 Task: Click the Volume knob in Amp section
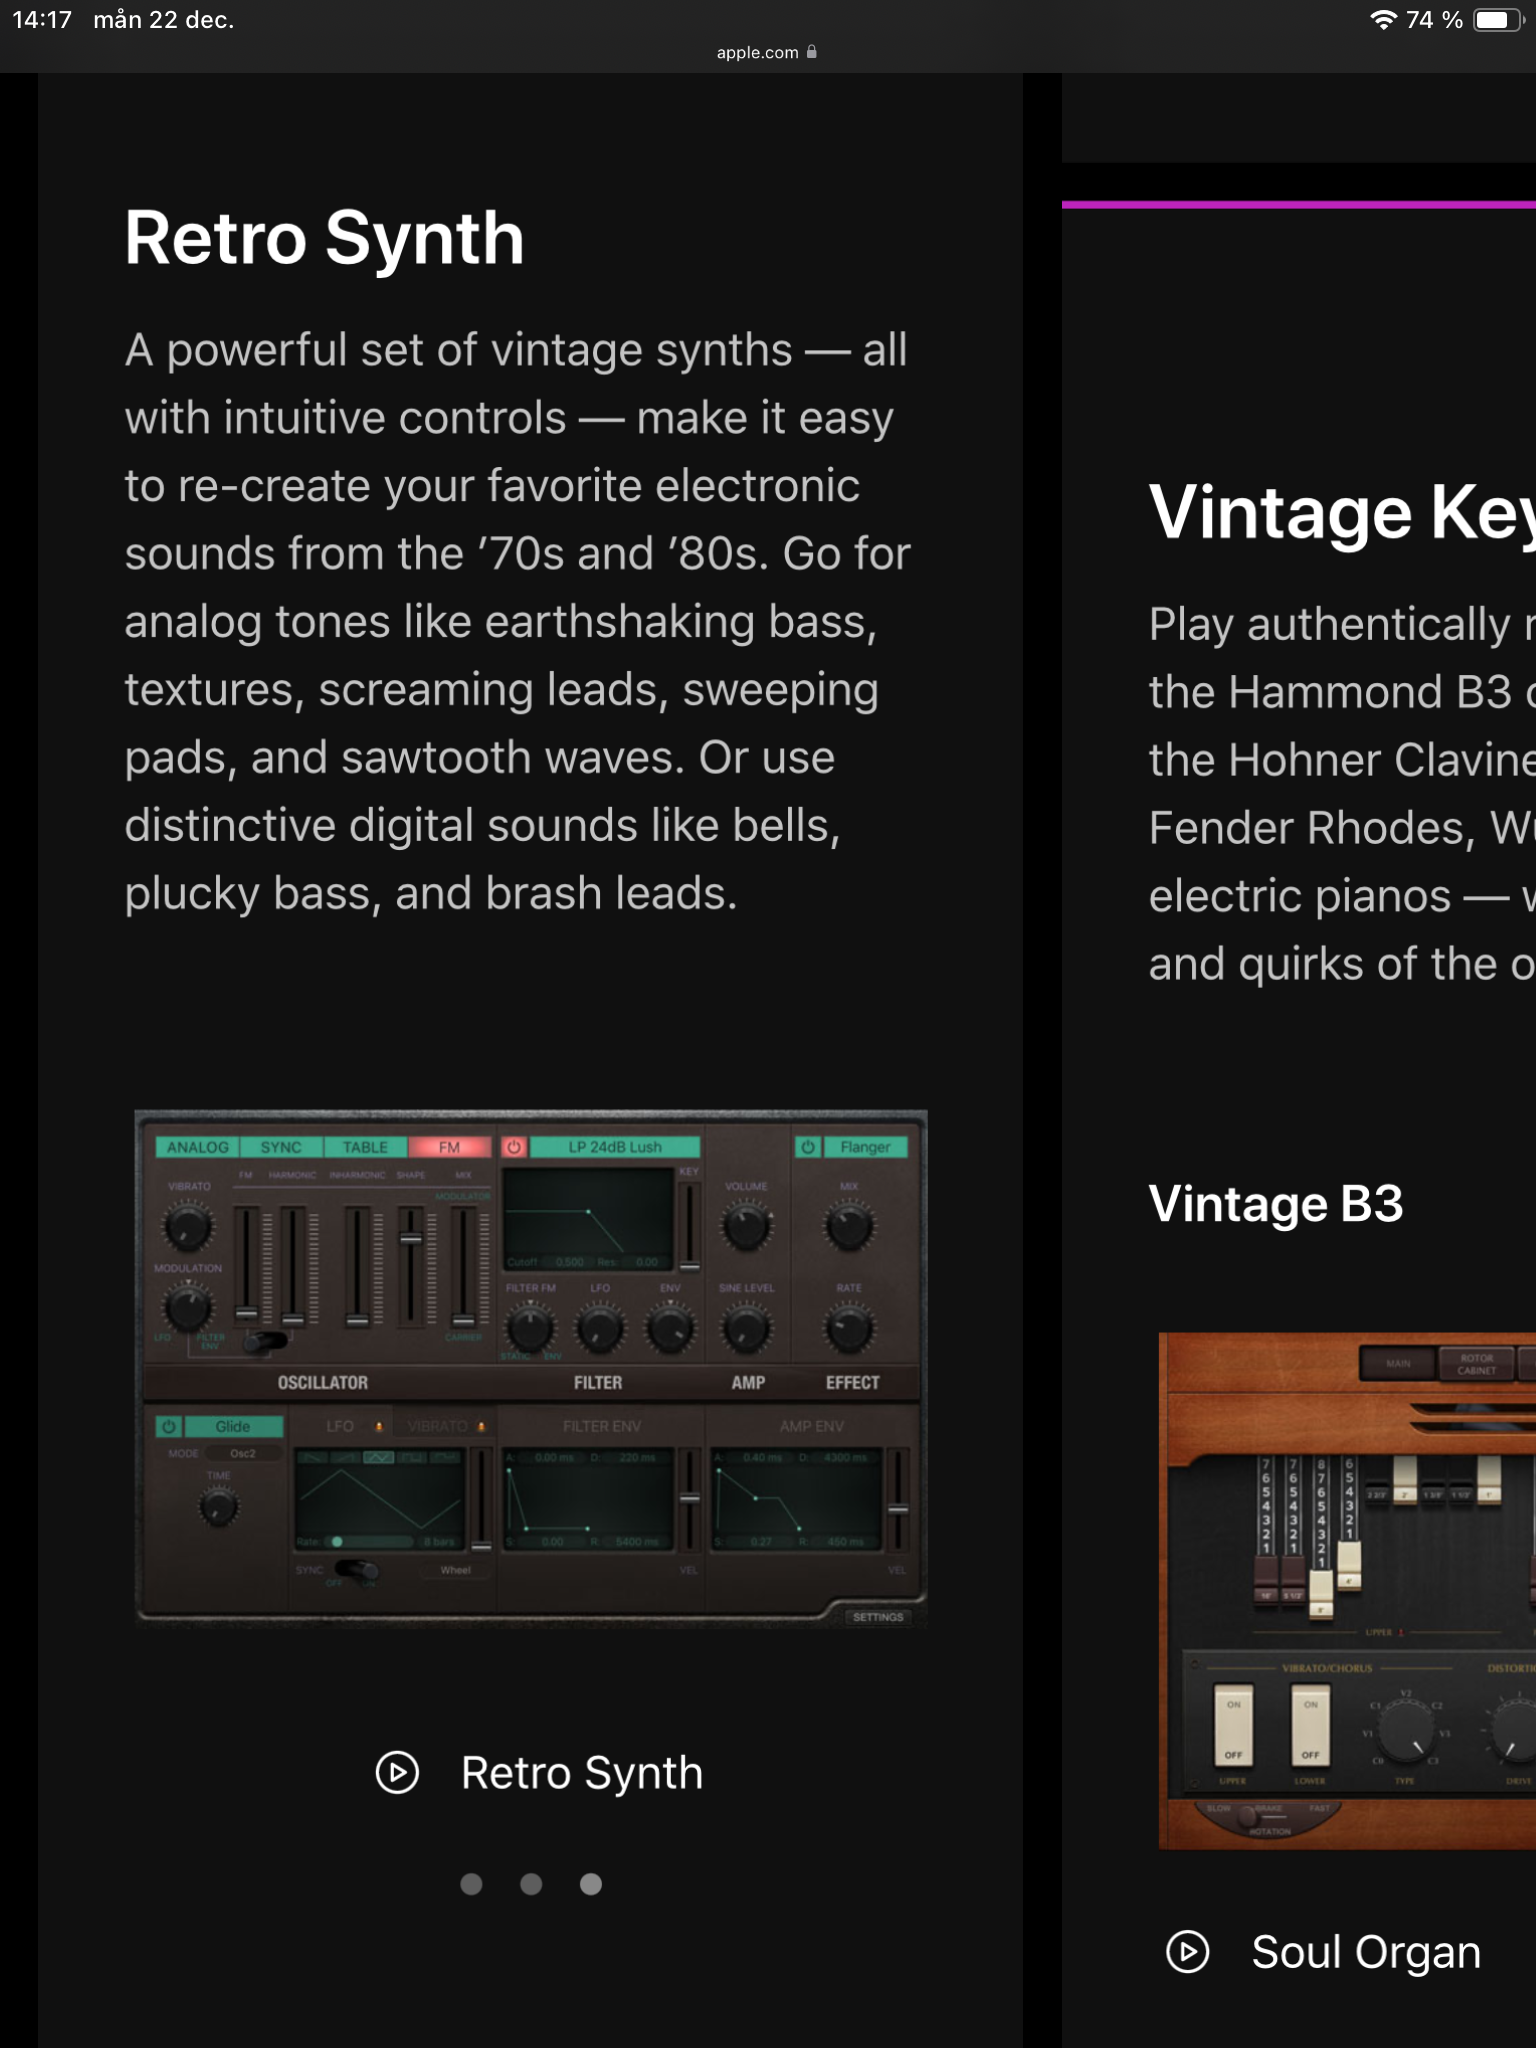(x=746, y=1227)
